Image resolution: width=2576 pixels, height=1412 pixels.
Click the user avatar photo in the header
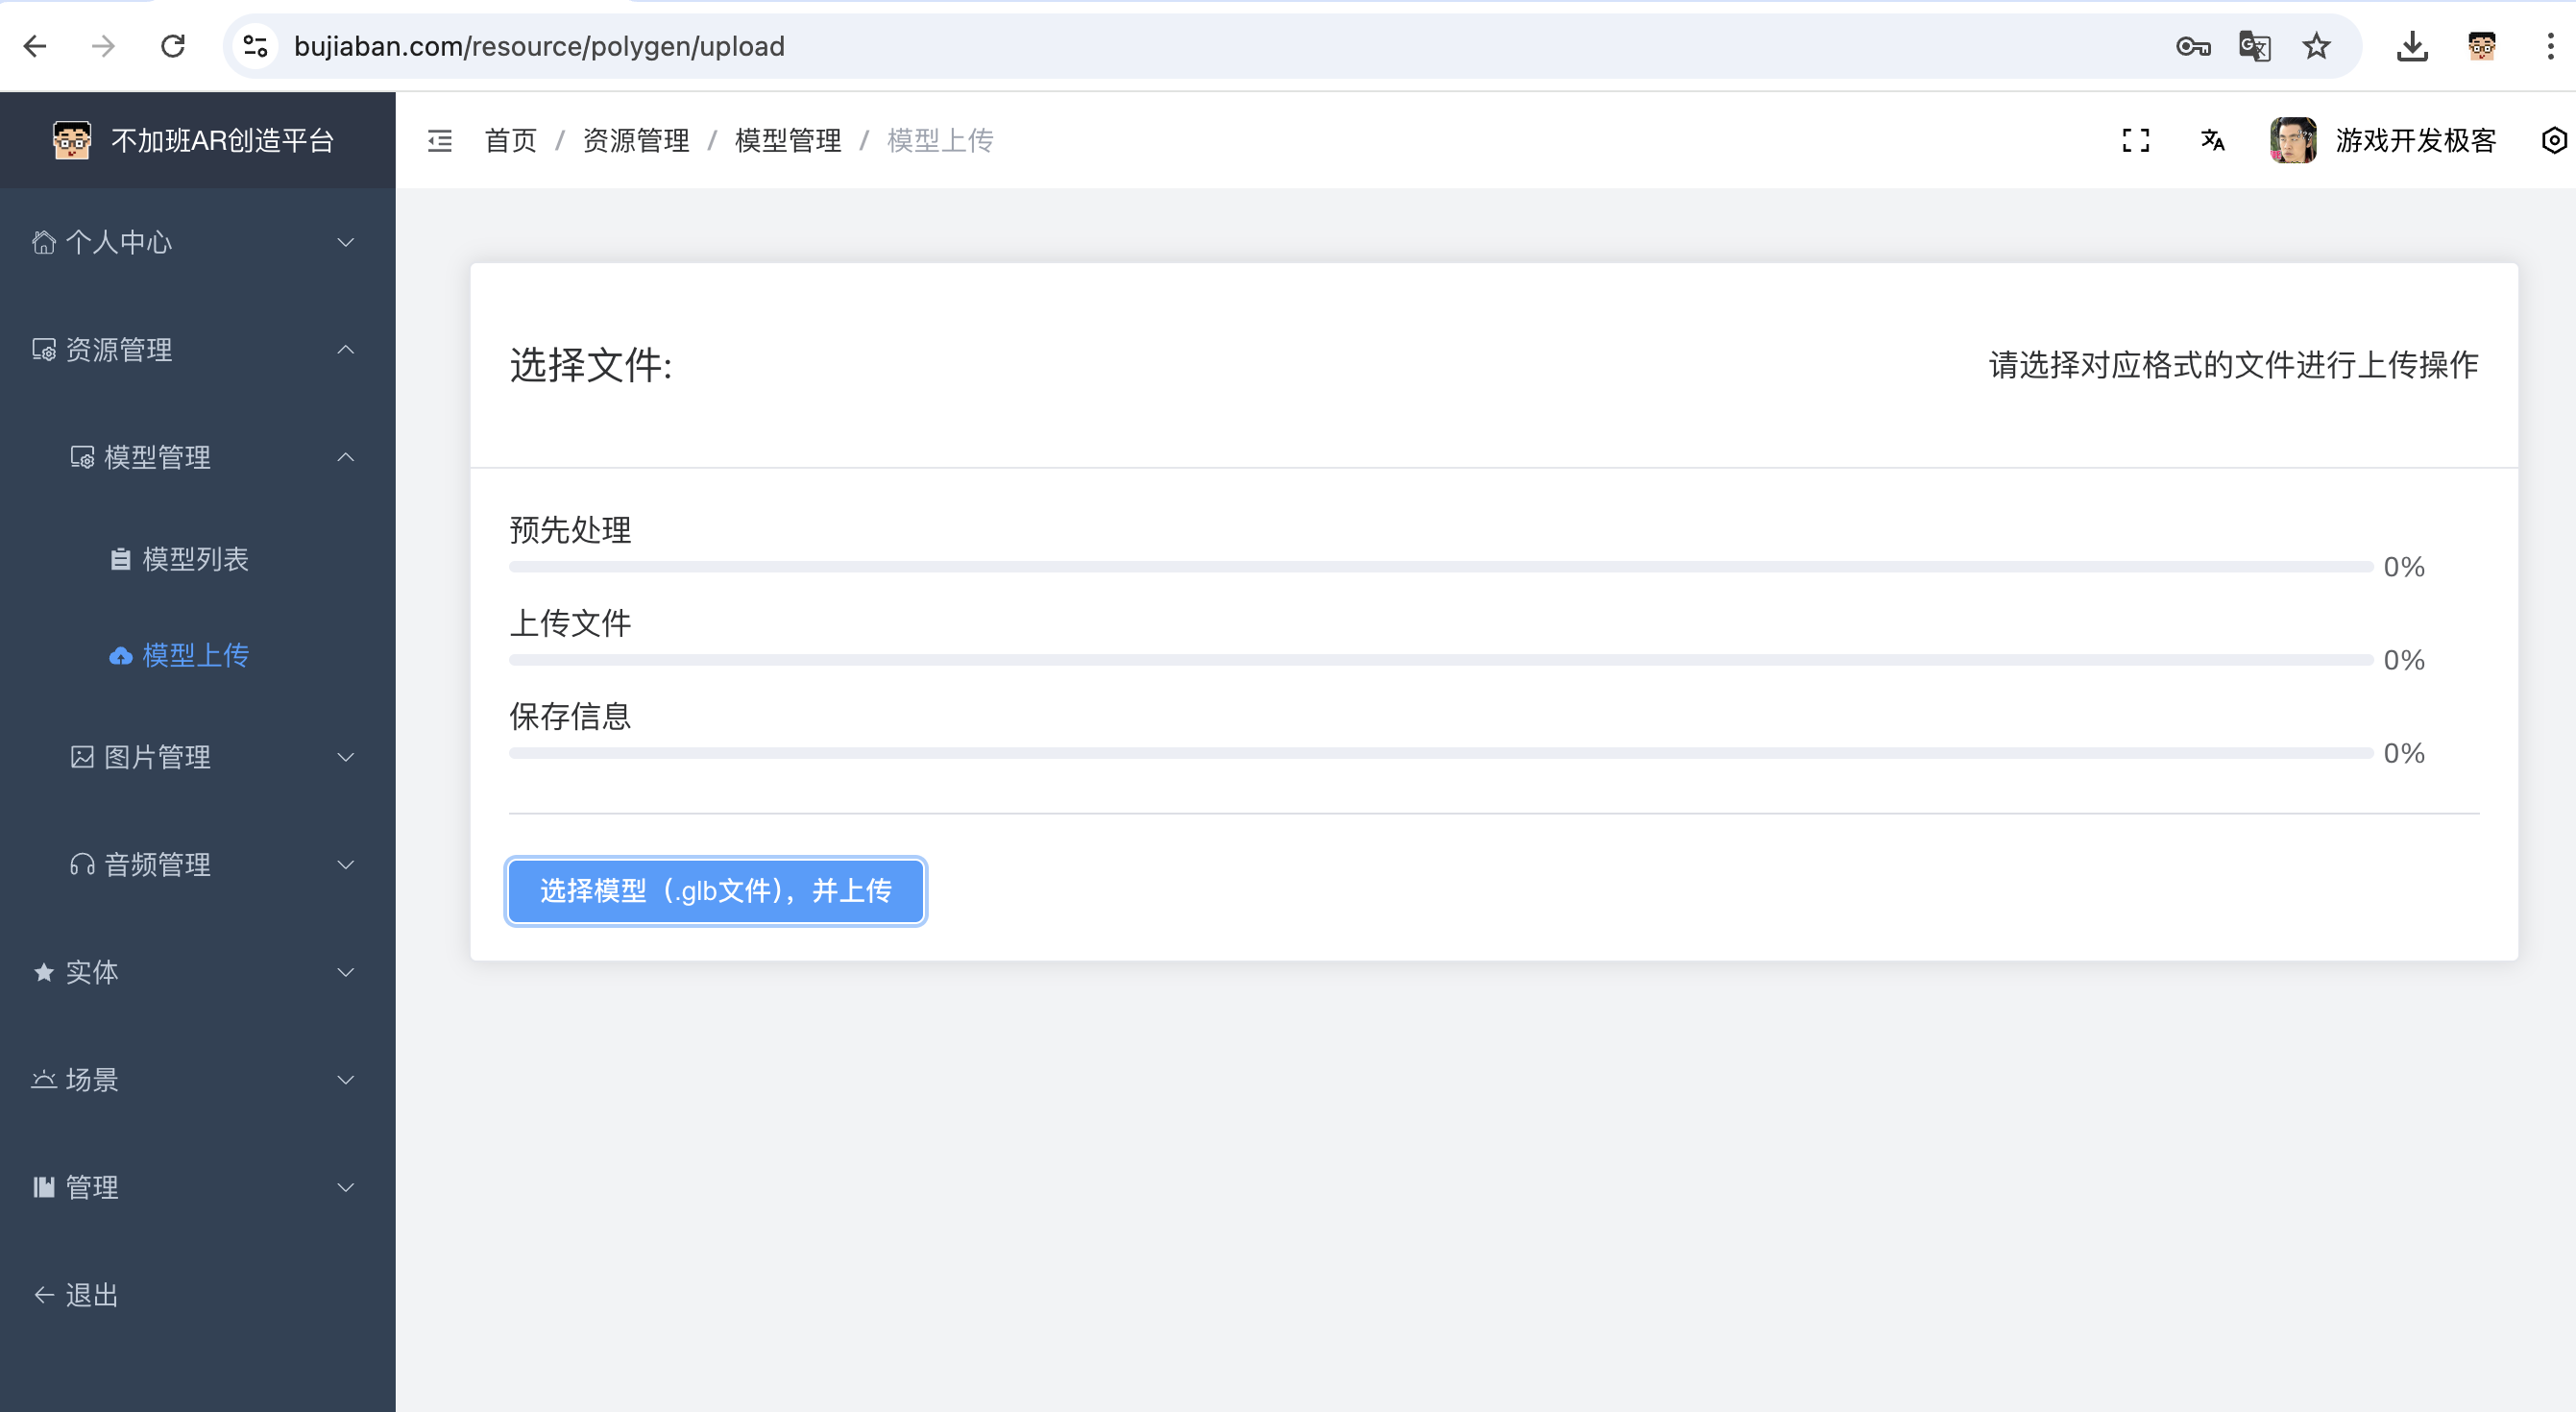(x=2292, y=140)
